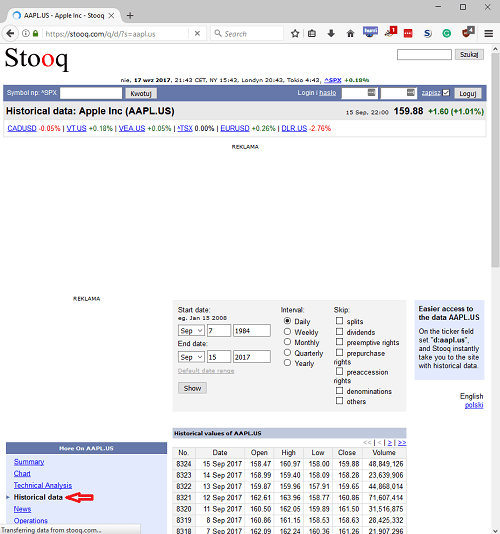500x534 pixels.
Task: Go to home page icon
Action: pos(350,33)
